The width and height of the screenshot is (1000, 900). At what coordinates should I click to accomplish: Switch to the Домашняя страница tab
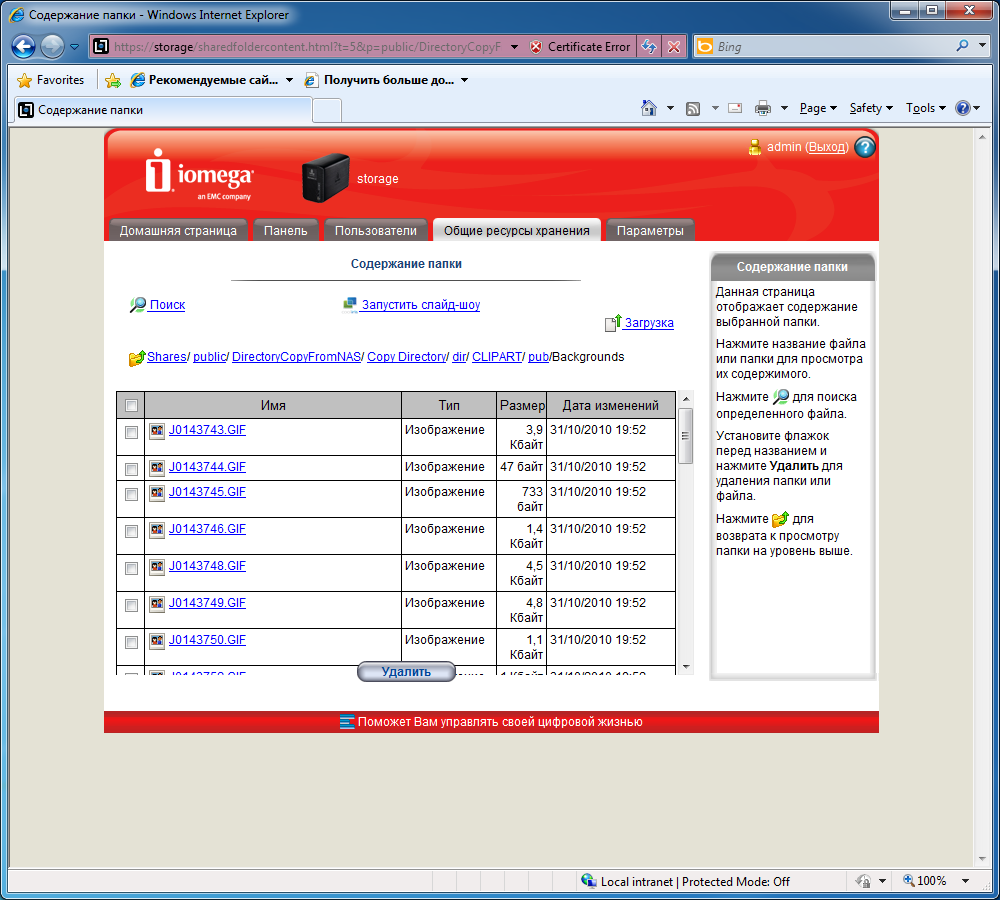click(x=178, y=230)
